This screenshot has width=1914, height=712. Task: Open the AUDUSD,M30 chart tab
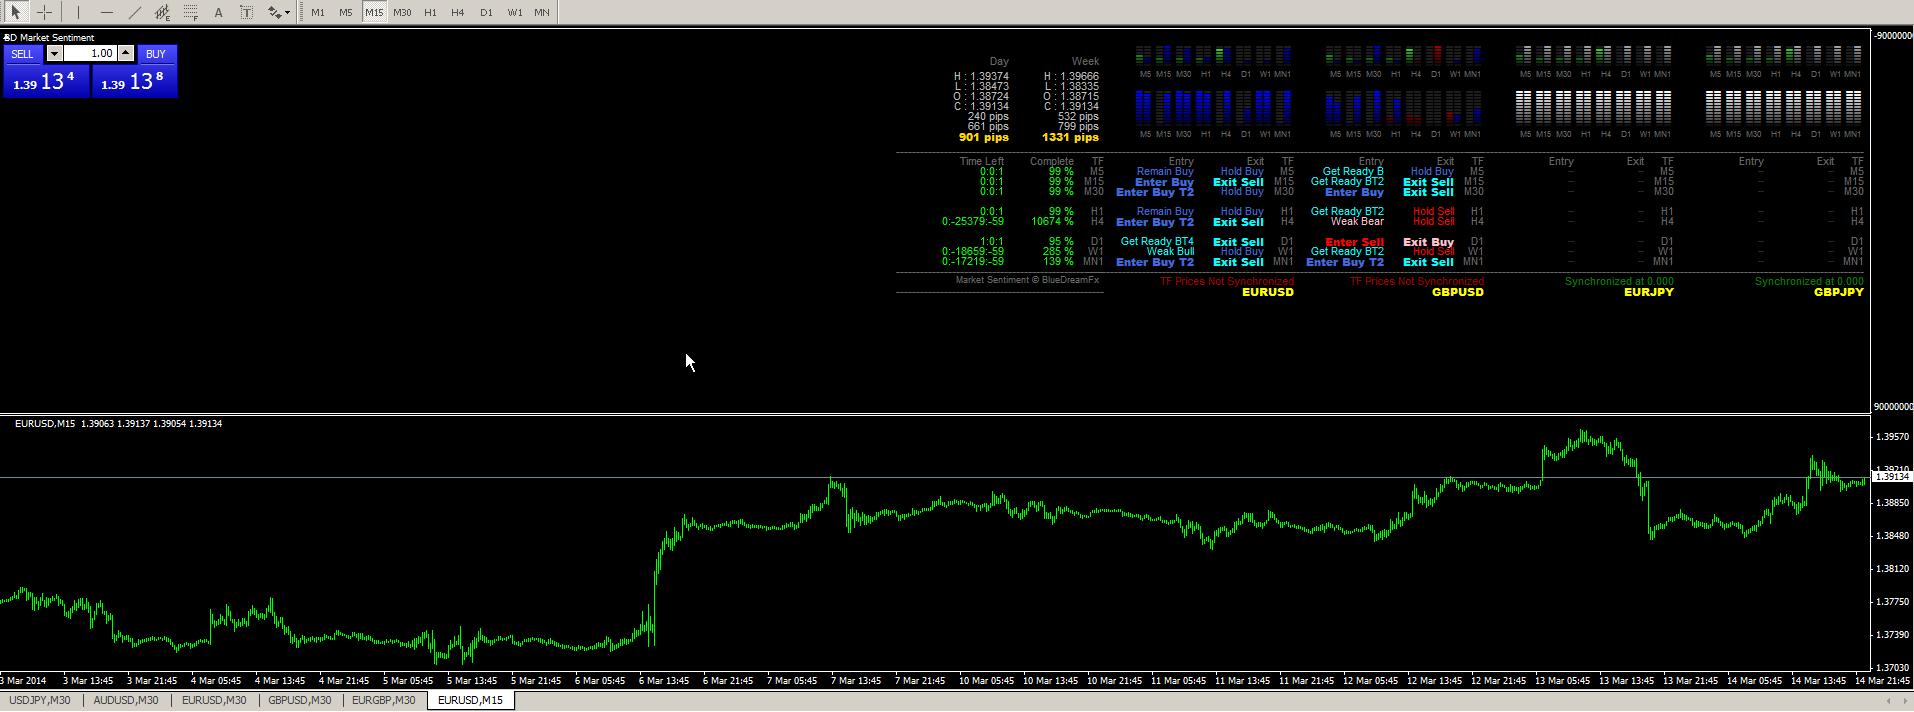[126, 700]
